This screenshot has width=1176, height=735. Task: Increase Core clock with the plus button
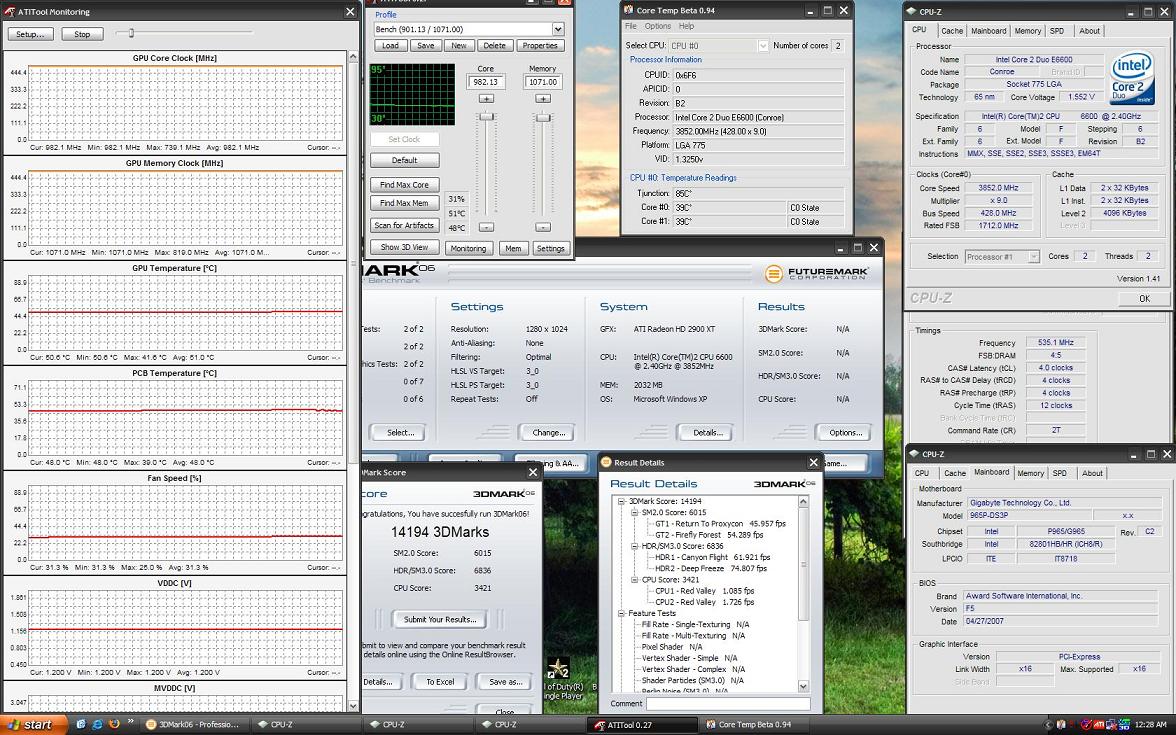[x=486, y=99]
